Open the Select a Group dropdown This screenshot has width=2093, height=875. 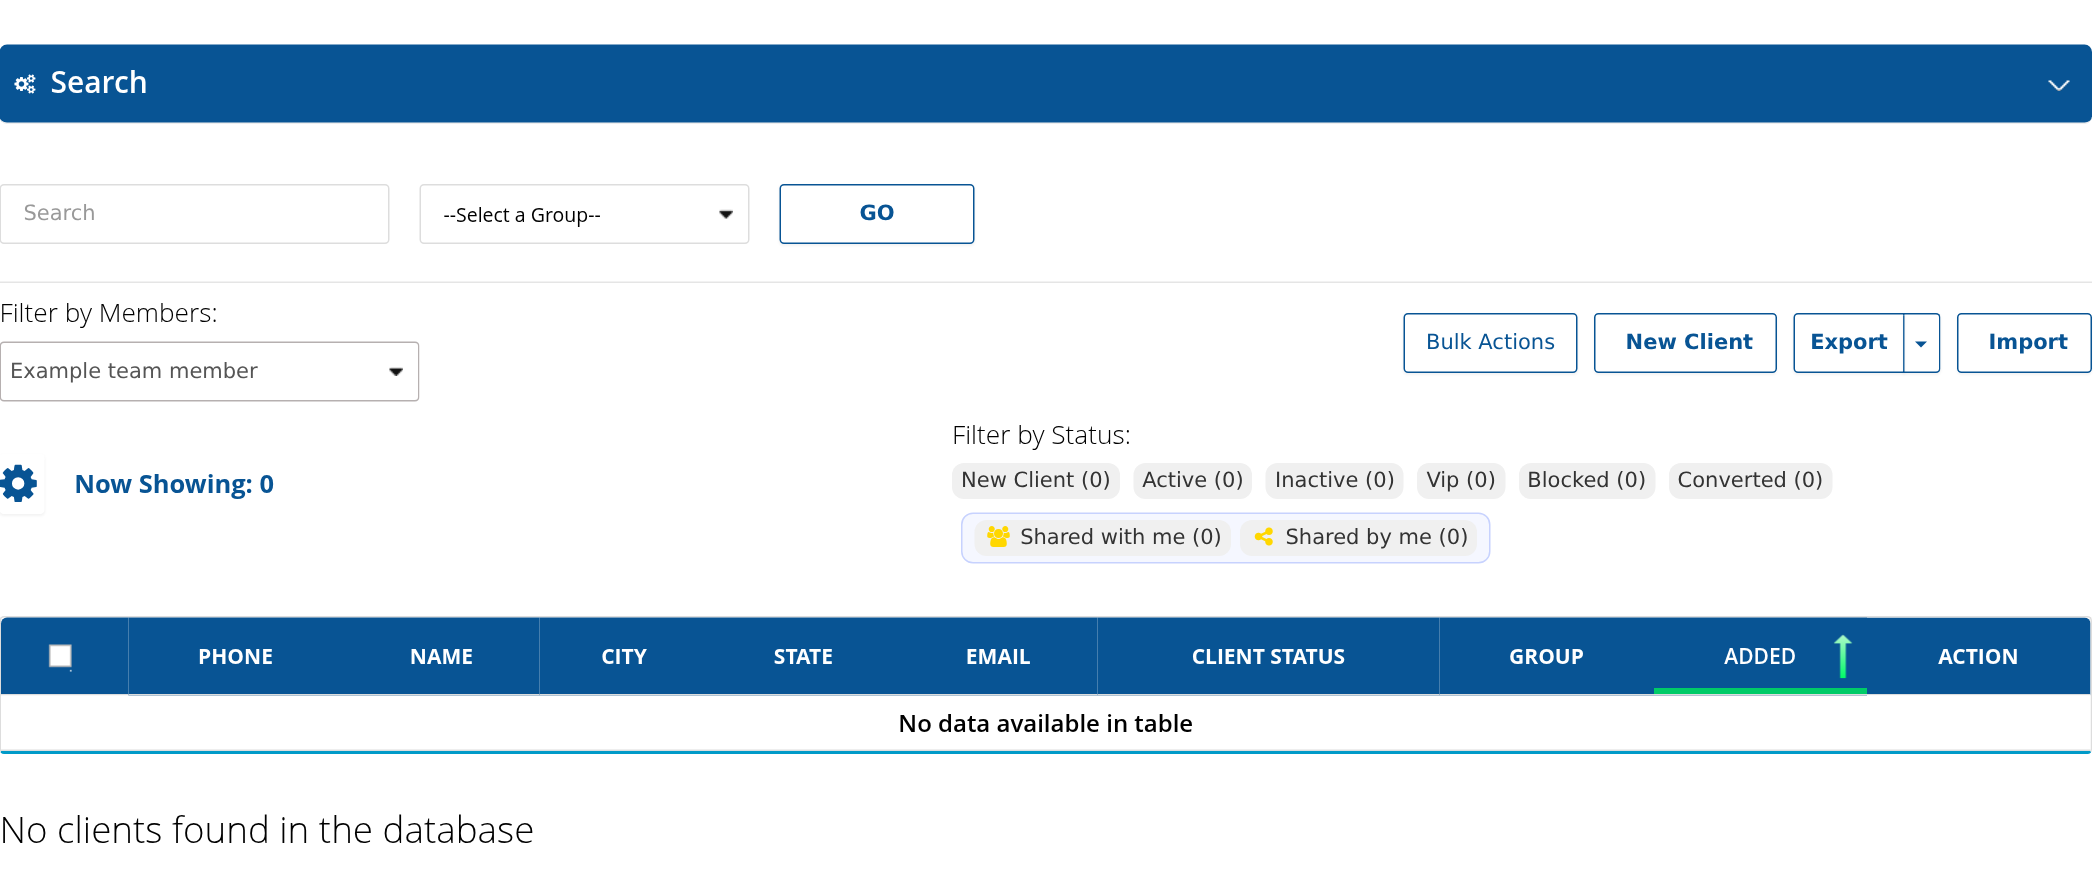tap(584, 214)
